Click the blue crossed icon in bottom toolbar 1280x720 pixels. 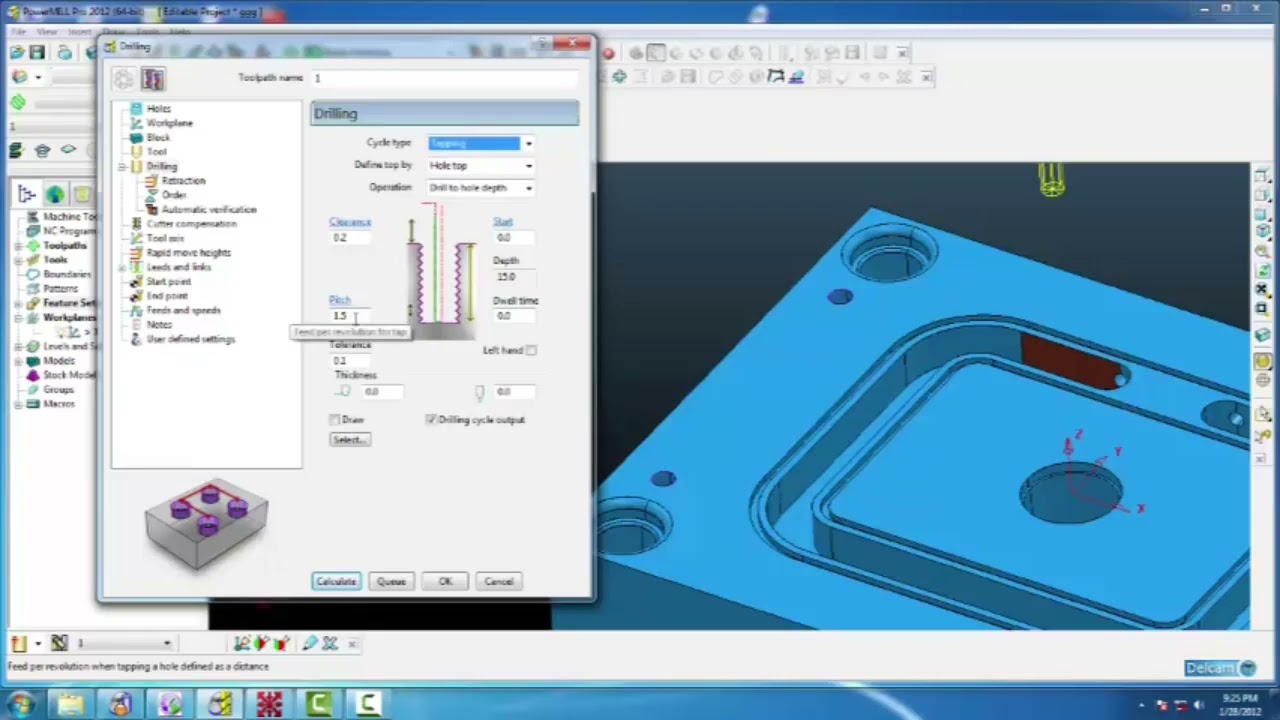(330, 643)
